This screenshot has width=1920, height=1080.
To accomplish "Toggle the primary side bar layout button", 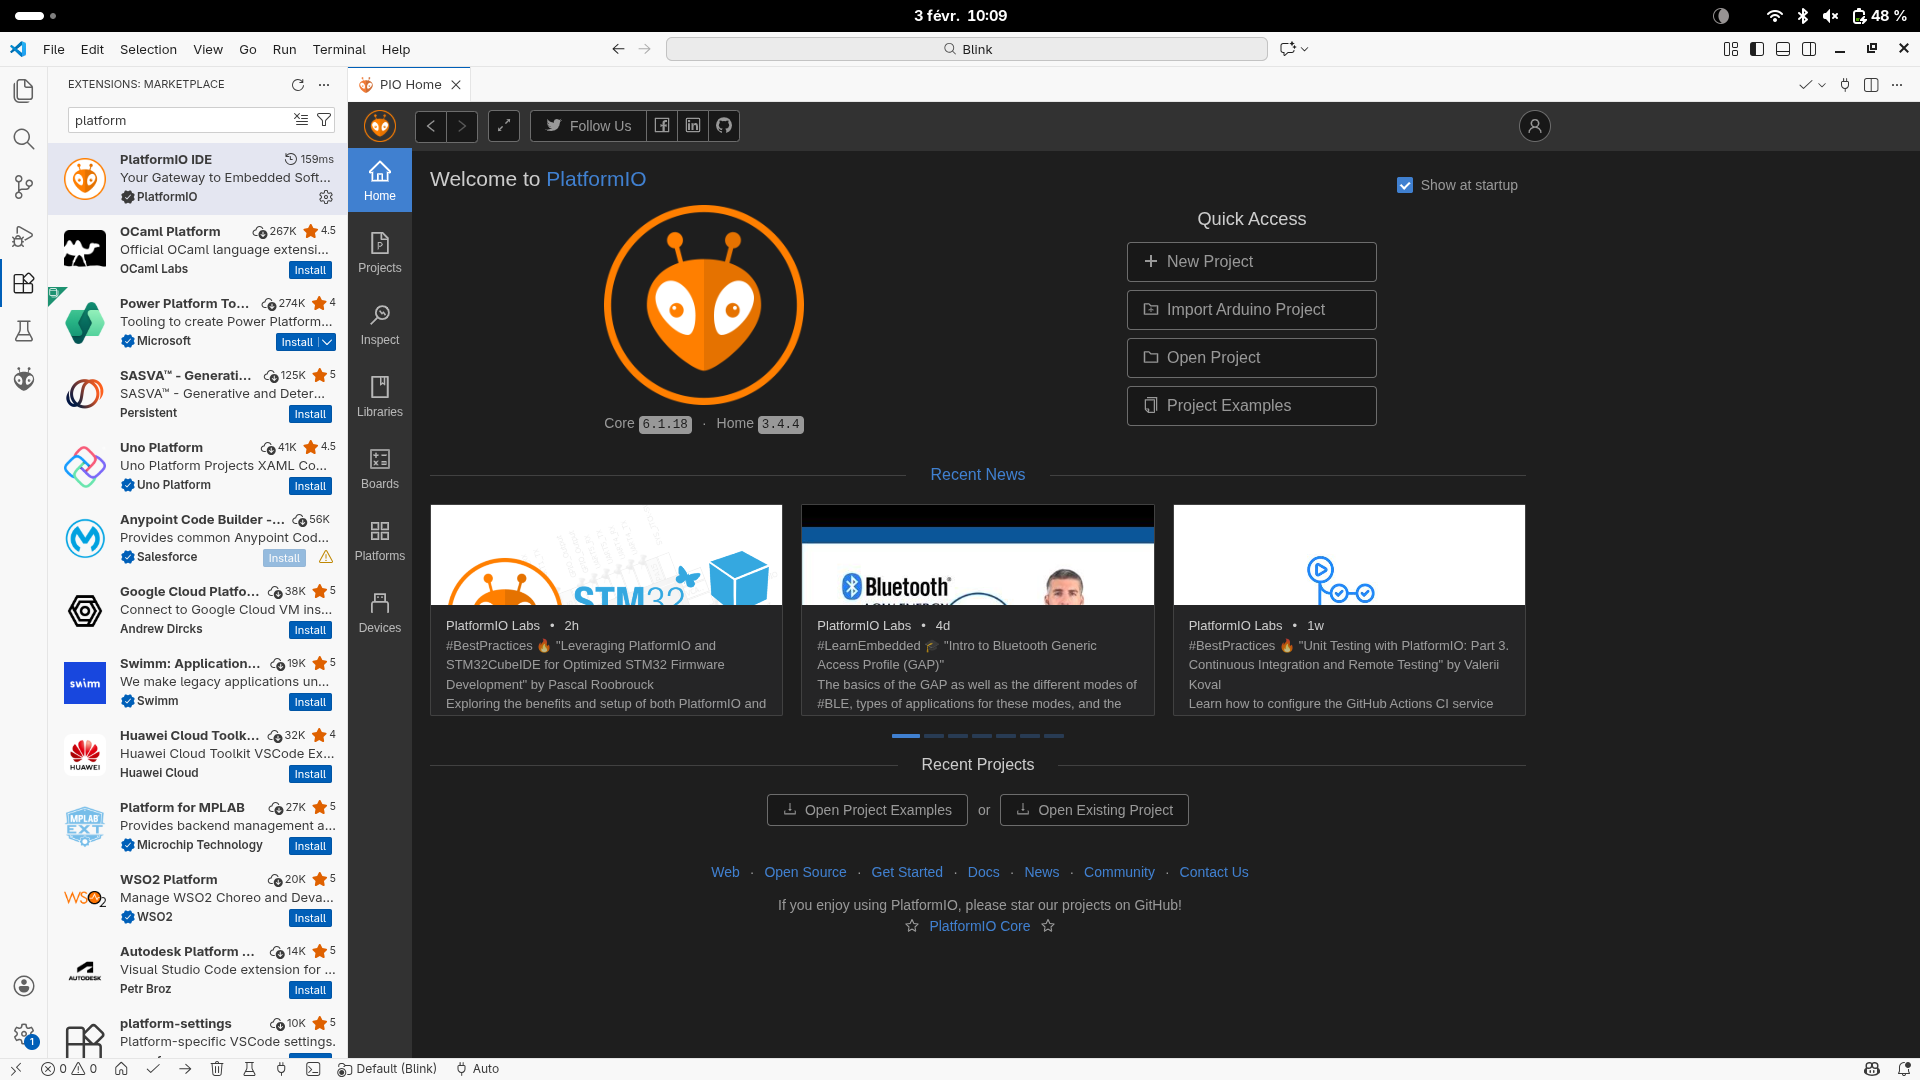I will click(1757, 49).
